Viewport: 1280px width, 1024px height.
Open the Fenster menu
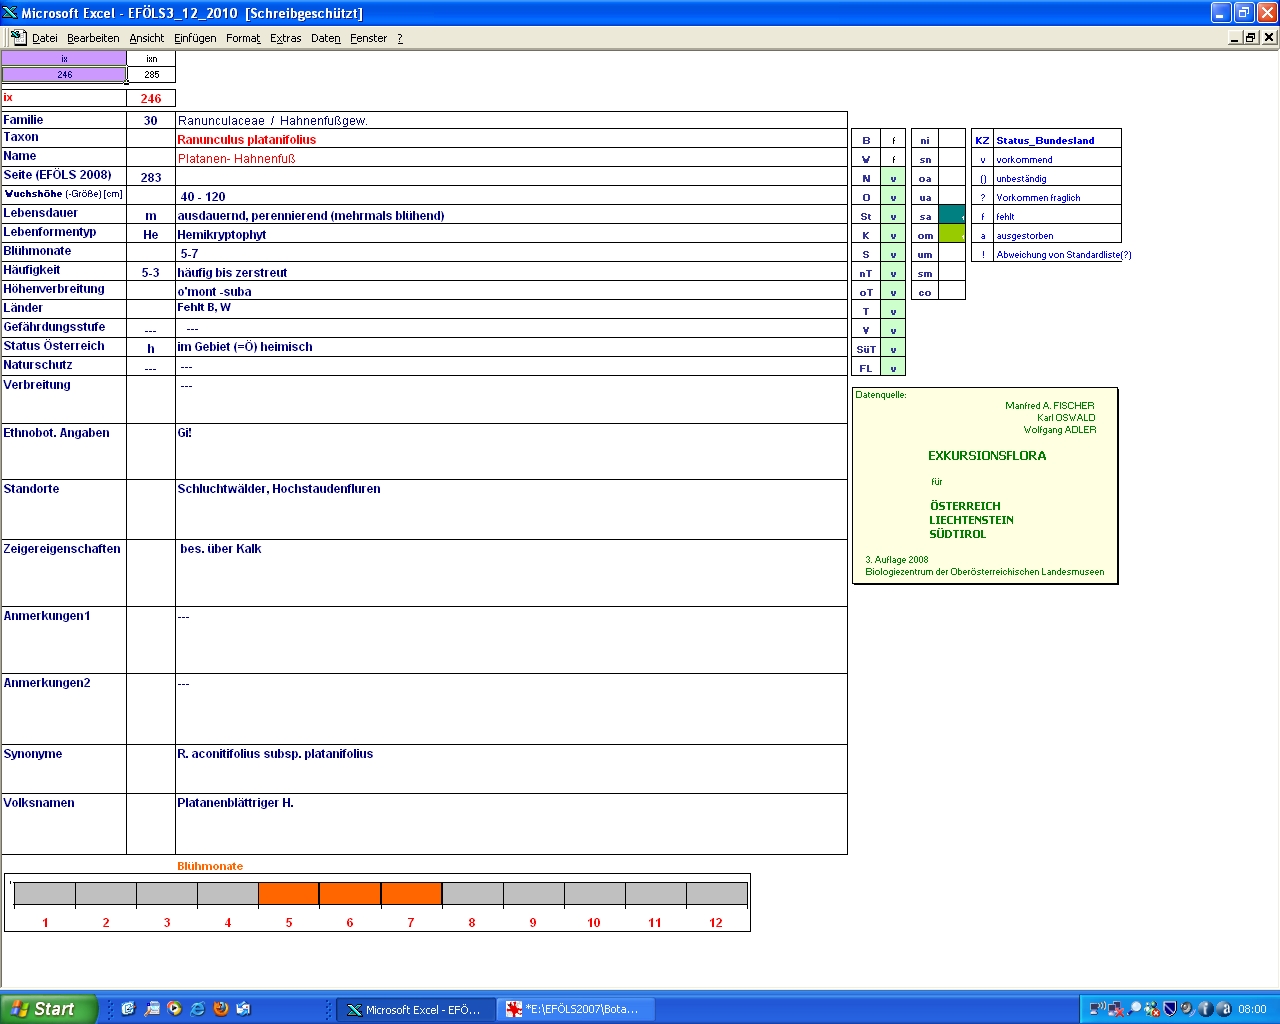[x=368, y=38]
